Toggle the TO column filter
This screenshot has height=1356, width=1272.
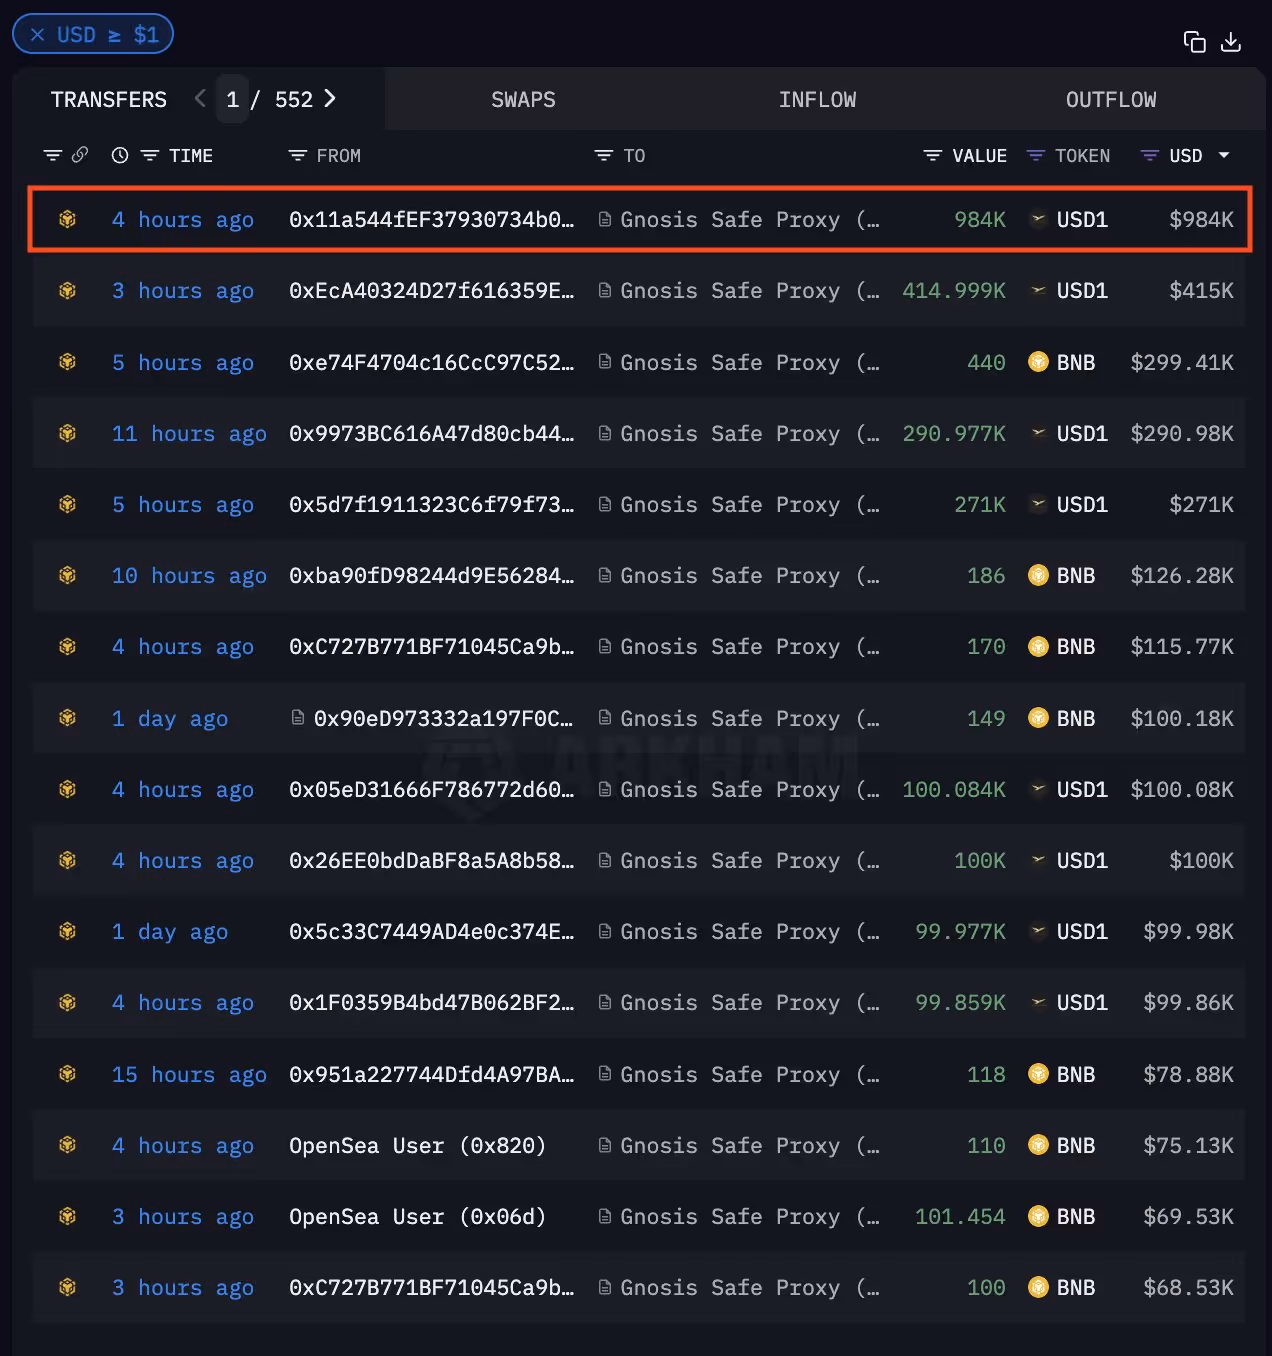[603, 155]
